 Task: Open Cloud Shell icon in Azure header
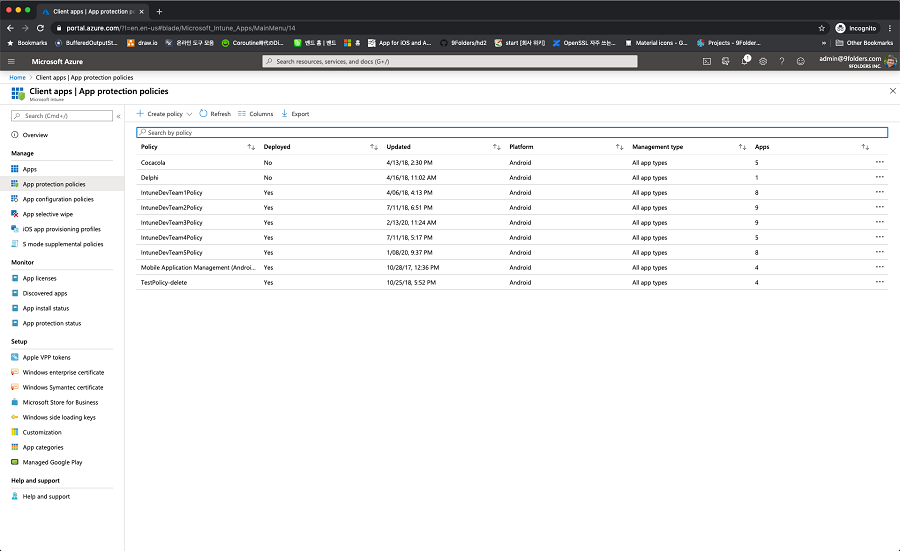click(x=707, y=61)
